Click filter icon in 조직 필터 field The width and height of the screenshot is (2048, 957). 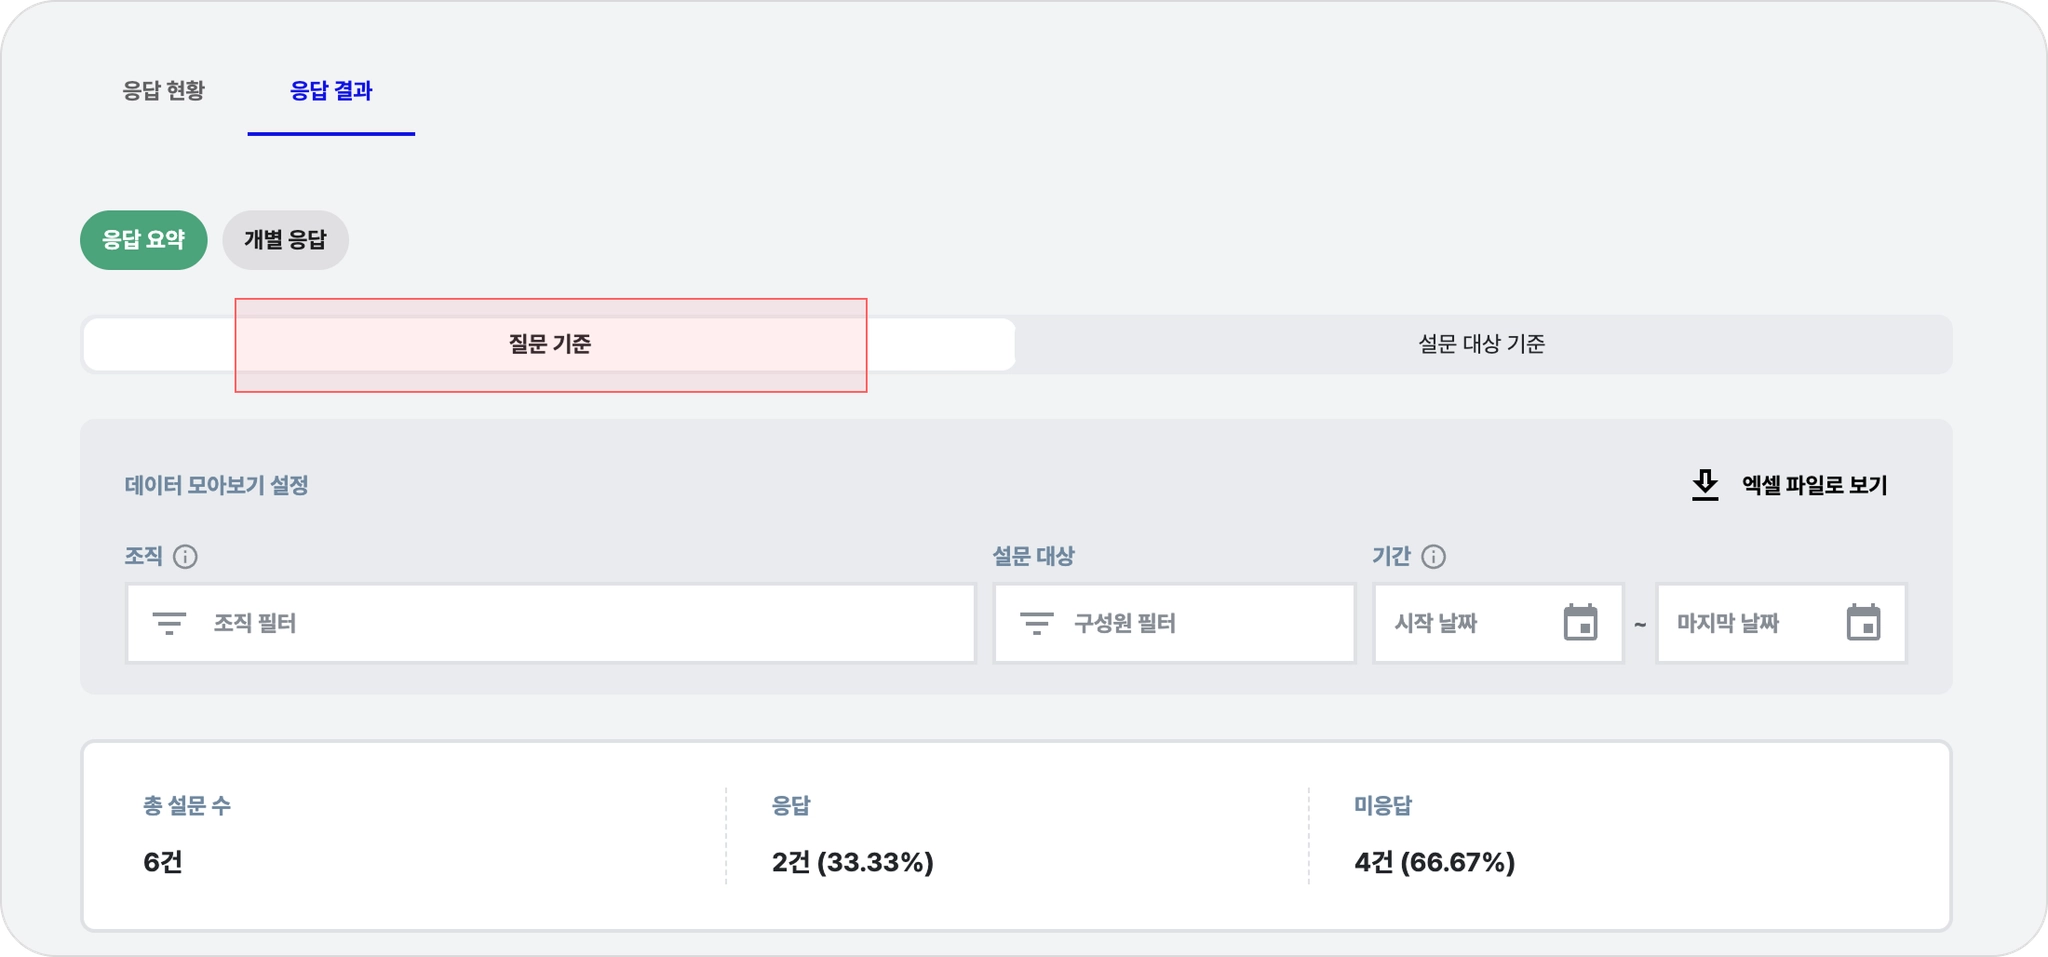[x=169, y=624]
